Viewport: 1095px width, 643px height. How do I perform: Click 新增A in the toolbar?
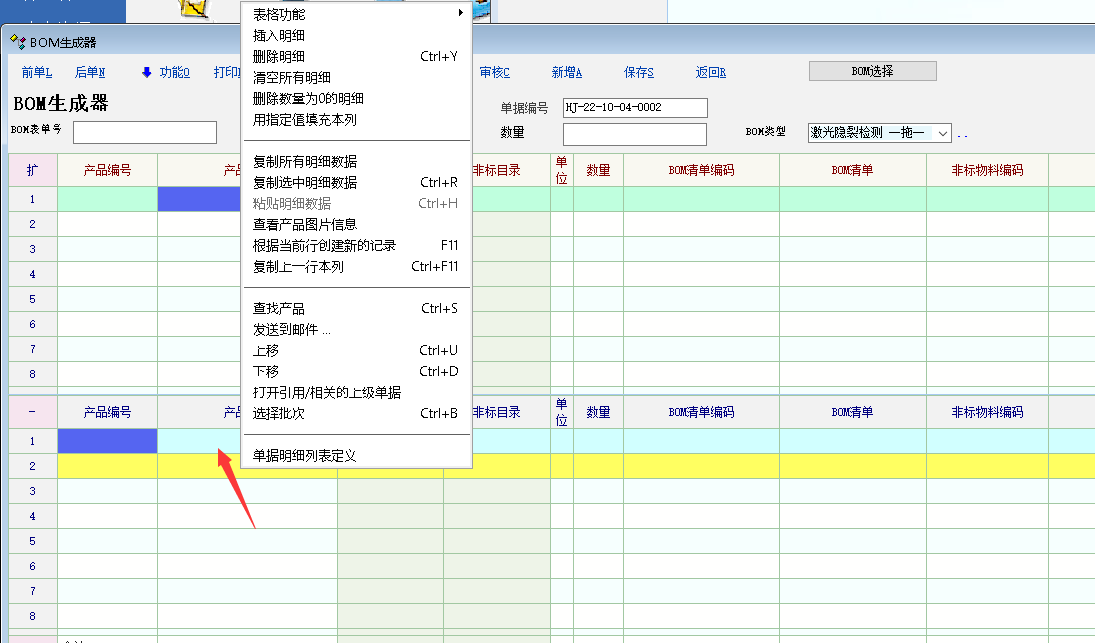tap(566, 72)
